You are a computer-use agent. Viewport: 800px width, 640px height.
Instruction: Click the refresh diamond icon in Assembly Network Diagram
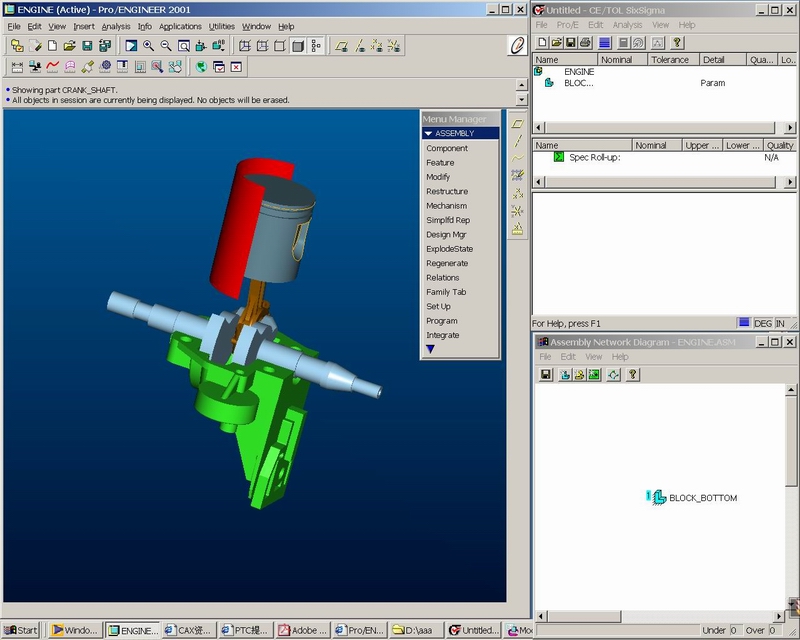(x=613, y=375)
